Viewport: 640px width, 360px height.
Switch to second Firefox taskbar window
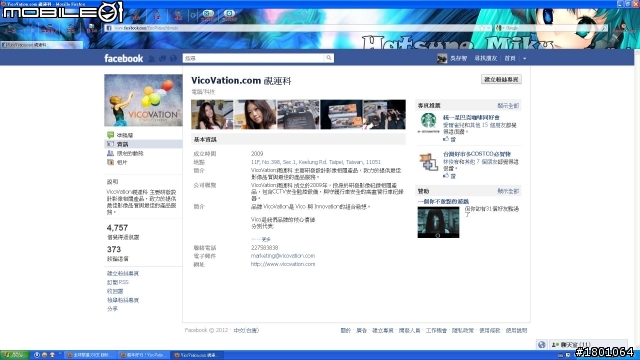[x=143, y=355]
